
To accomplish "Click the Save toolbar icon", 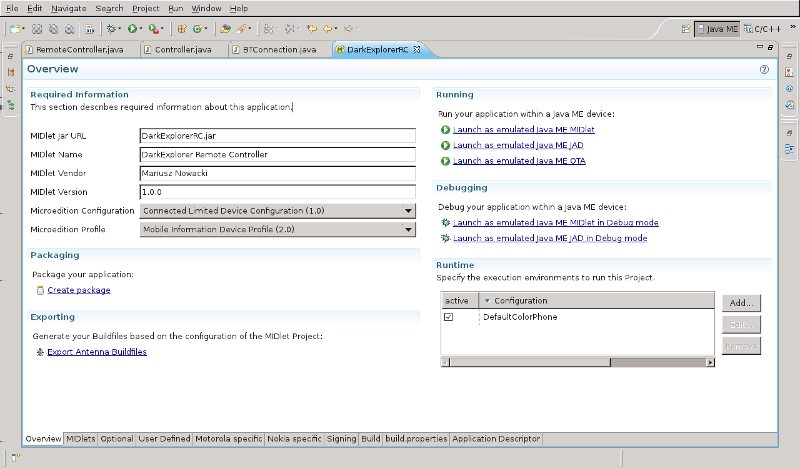I will pos(37,29).
